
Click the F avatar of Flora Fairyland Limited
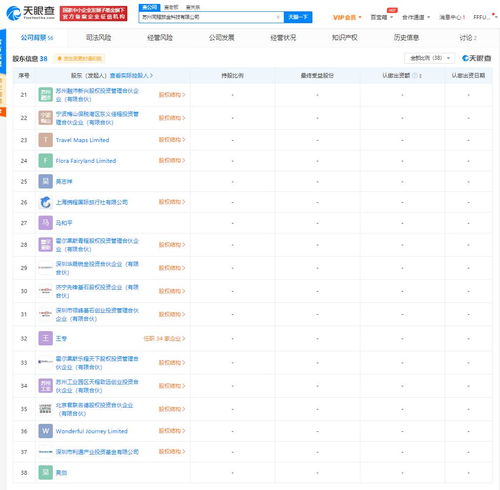(45, 161)
